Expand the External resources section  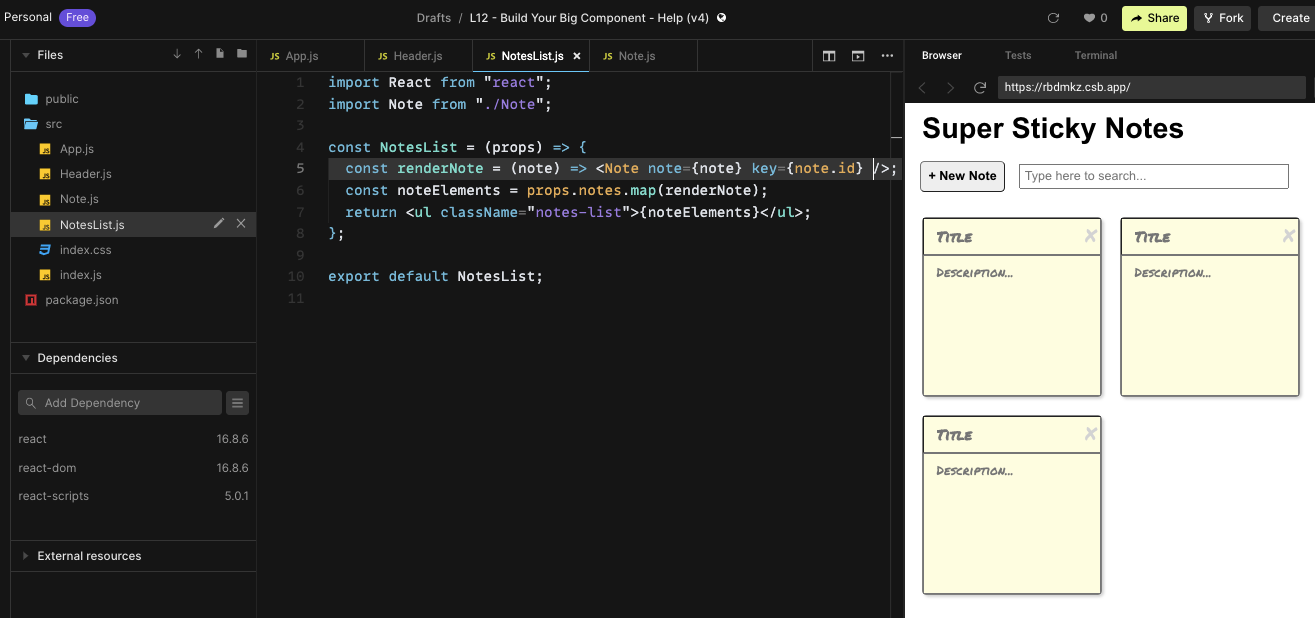25,556
